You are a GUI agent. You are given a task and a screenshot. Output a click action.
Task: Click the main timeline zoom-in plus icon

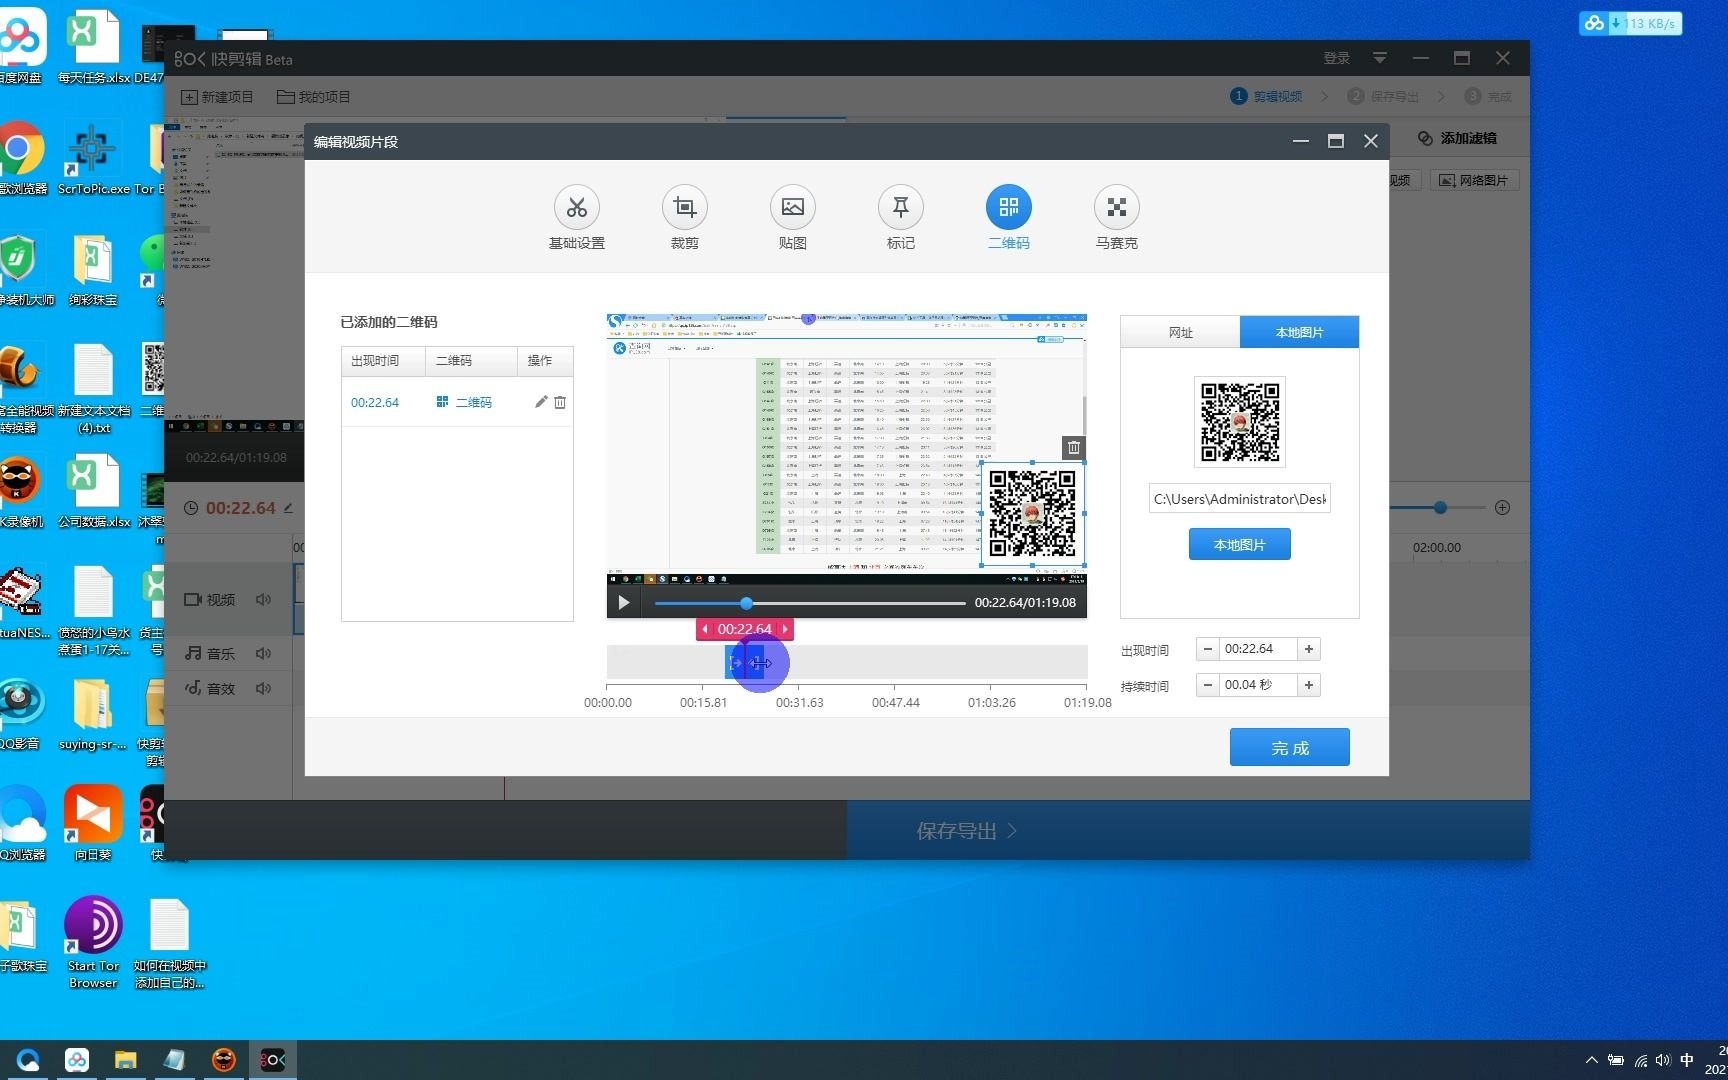point(1502,508)
